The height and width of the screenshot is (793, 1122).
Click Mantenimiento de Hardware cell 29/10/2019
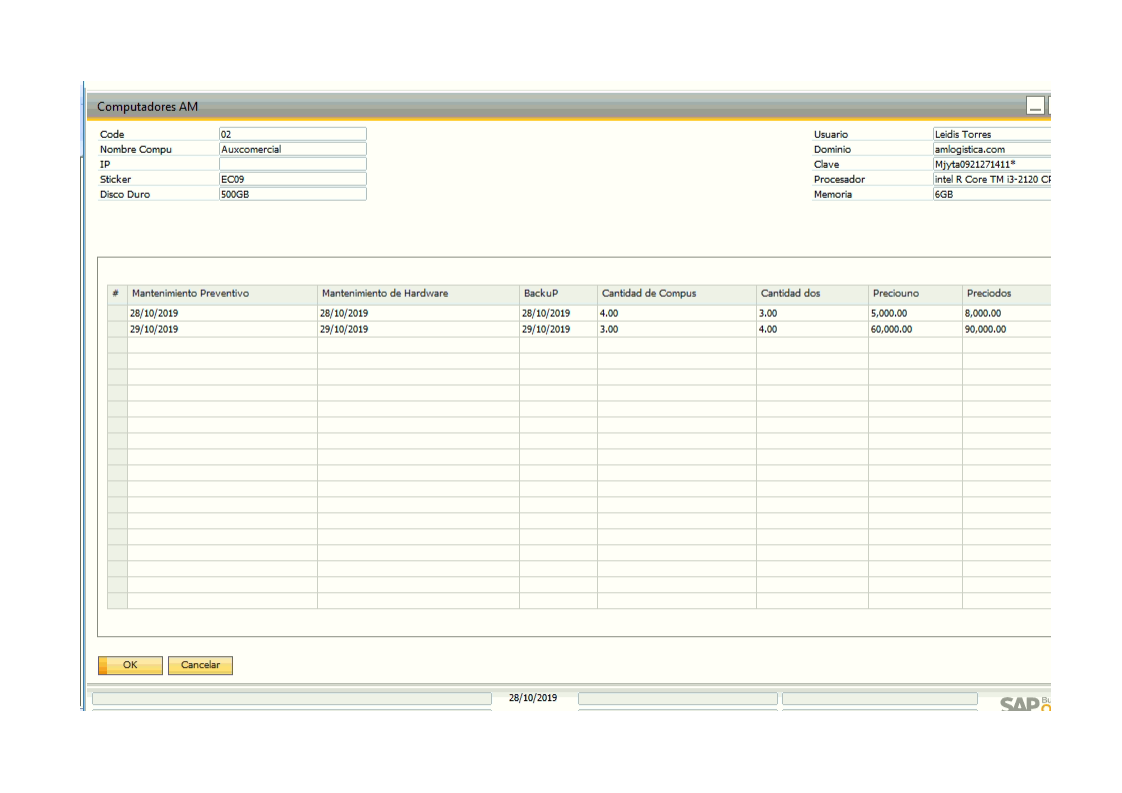[x=419, y=329]
